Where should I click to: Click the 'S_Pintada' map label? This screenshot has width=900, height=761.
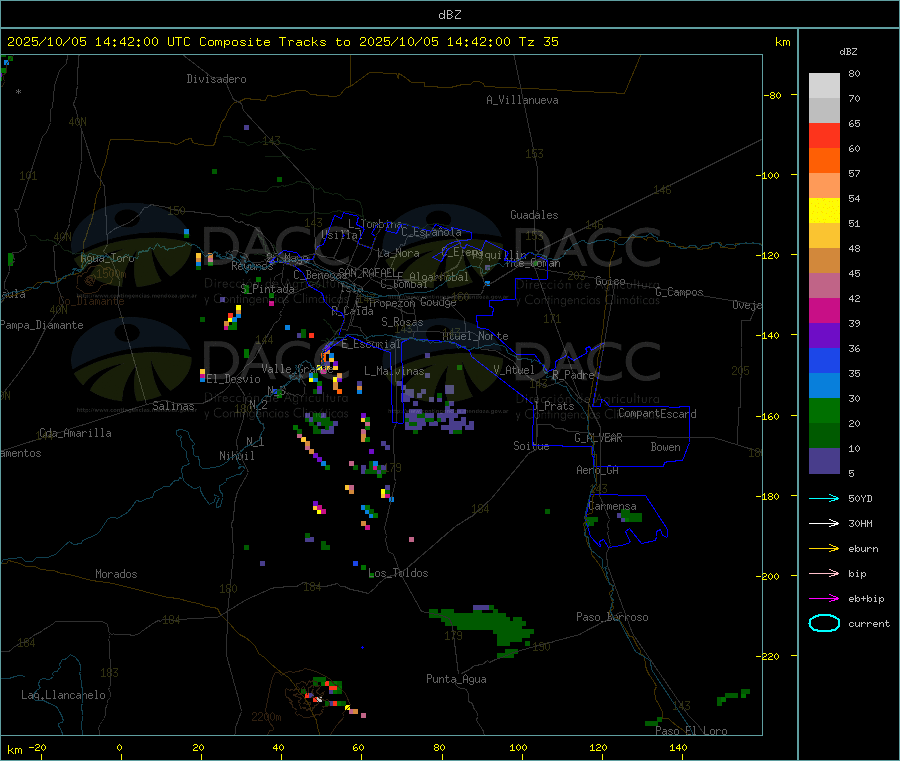click(267, 289)
